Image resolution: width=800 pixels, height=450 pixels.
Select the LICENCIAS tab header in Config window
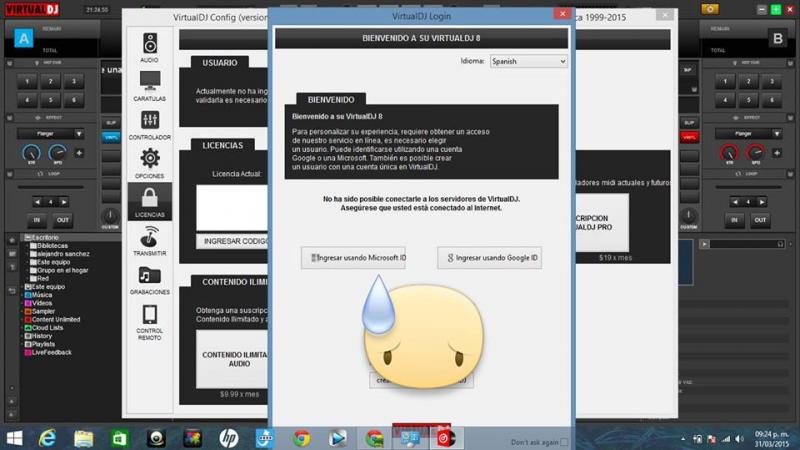tap(222, 145)
